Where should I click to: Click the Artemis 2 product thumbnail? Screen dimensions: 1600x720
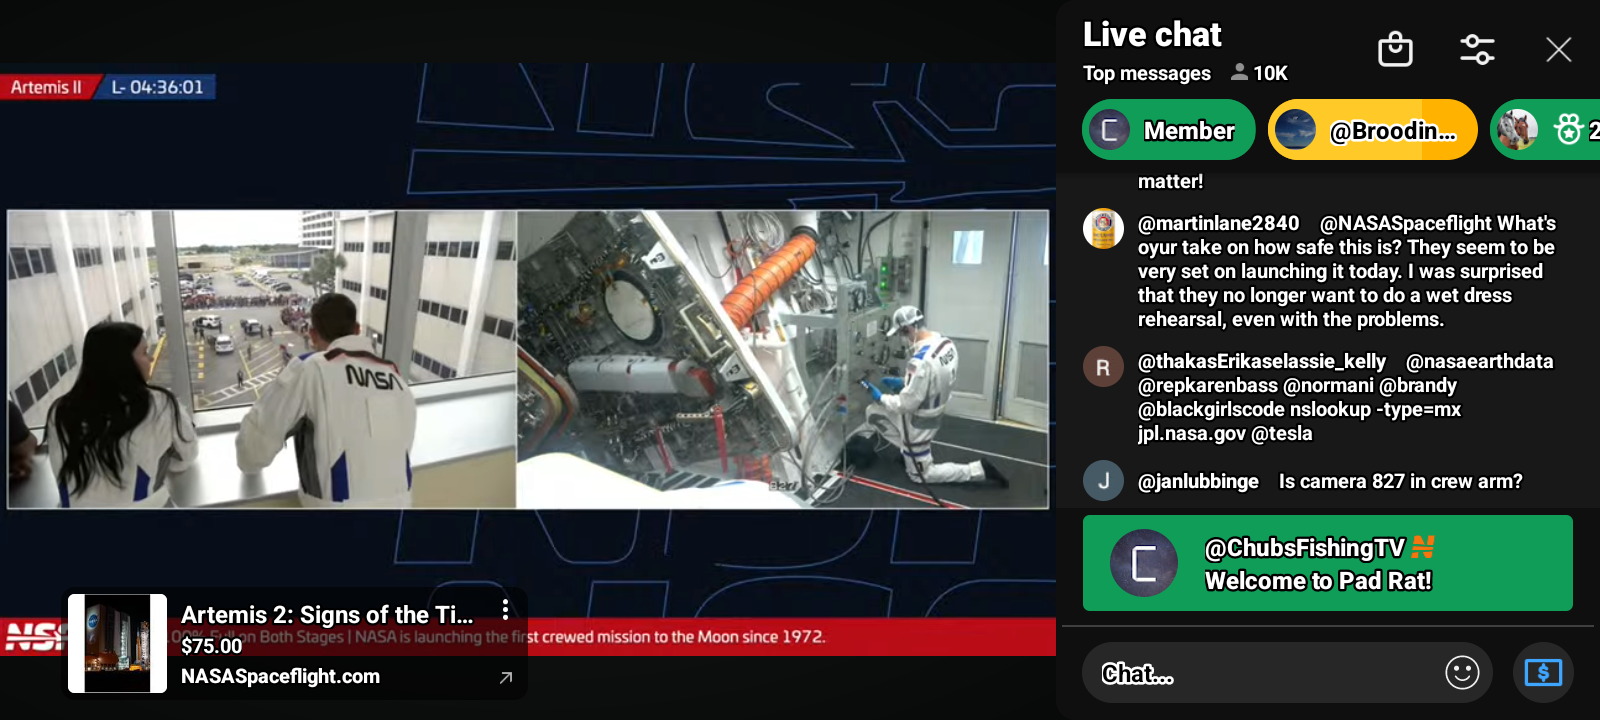[x=118, y=643]
